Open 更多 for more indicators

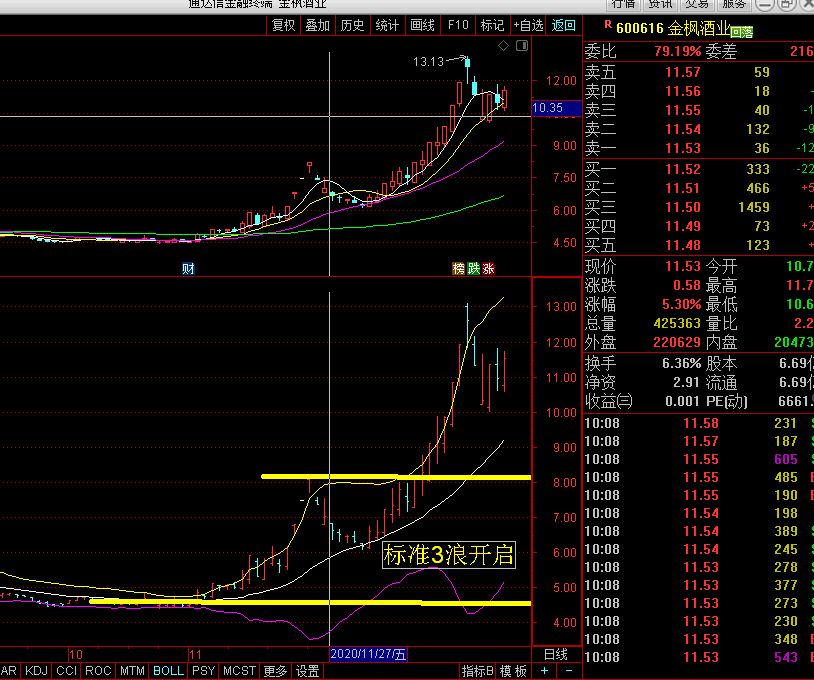tap(275, 671)
